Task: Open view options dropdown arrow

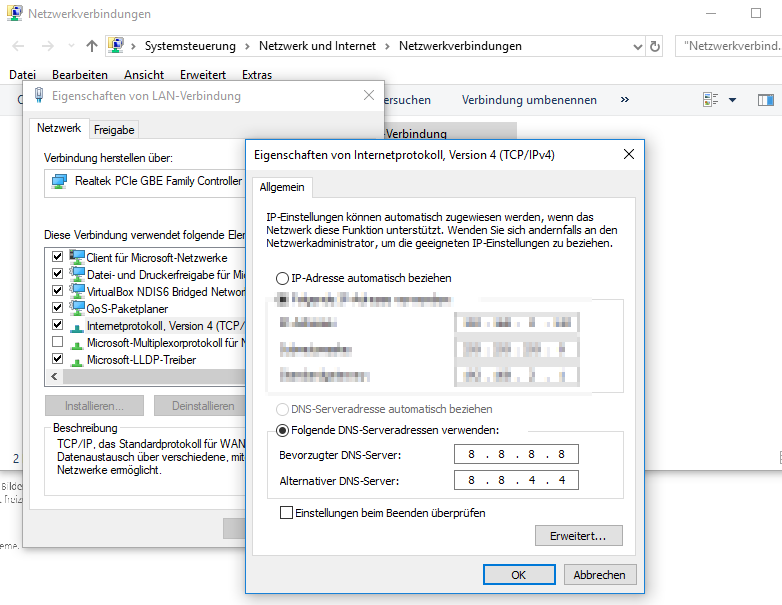Action: (732, 100)
